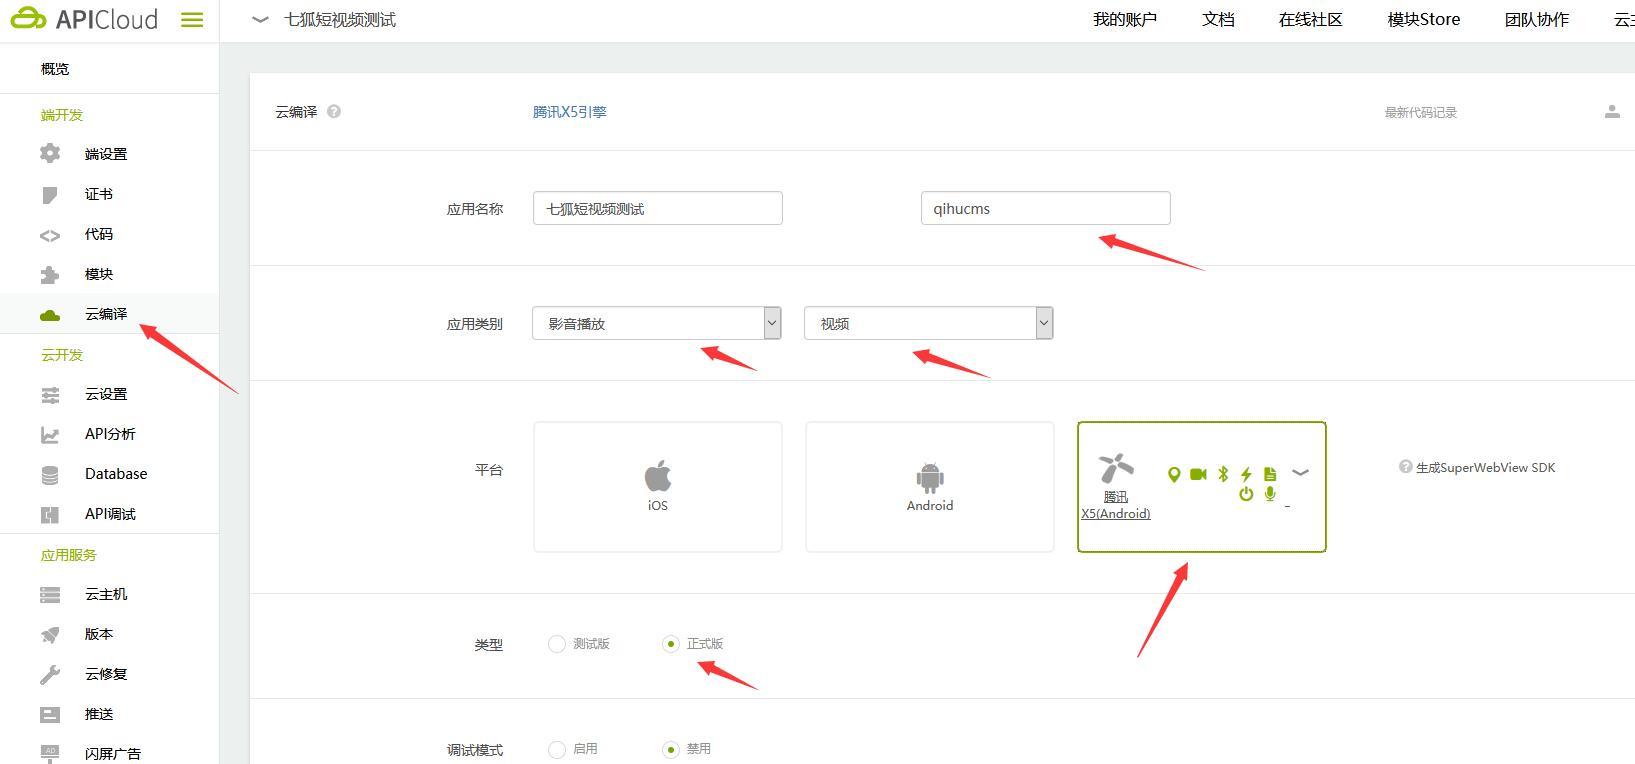Click the location pin permission icon

(1174, 474)
